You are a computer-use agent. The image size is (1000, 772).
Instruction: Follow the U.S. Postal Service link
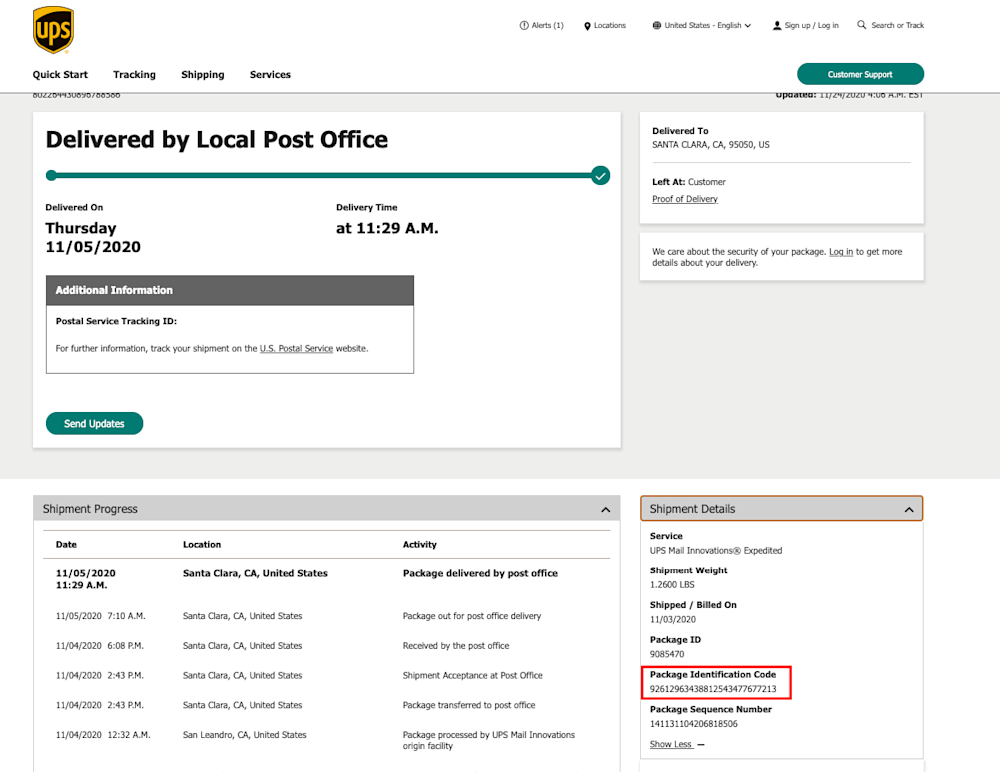[297, 348]
